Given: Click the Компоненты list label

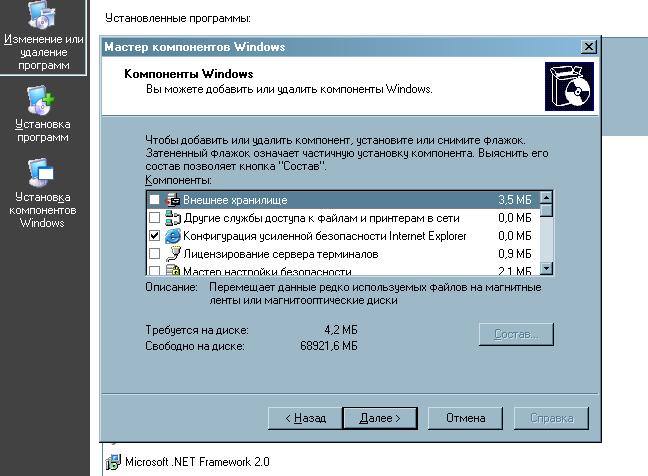Looking at the screenshot, I should tap(178, 181).
